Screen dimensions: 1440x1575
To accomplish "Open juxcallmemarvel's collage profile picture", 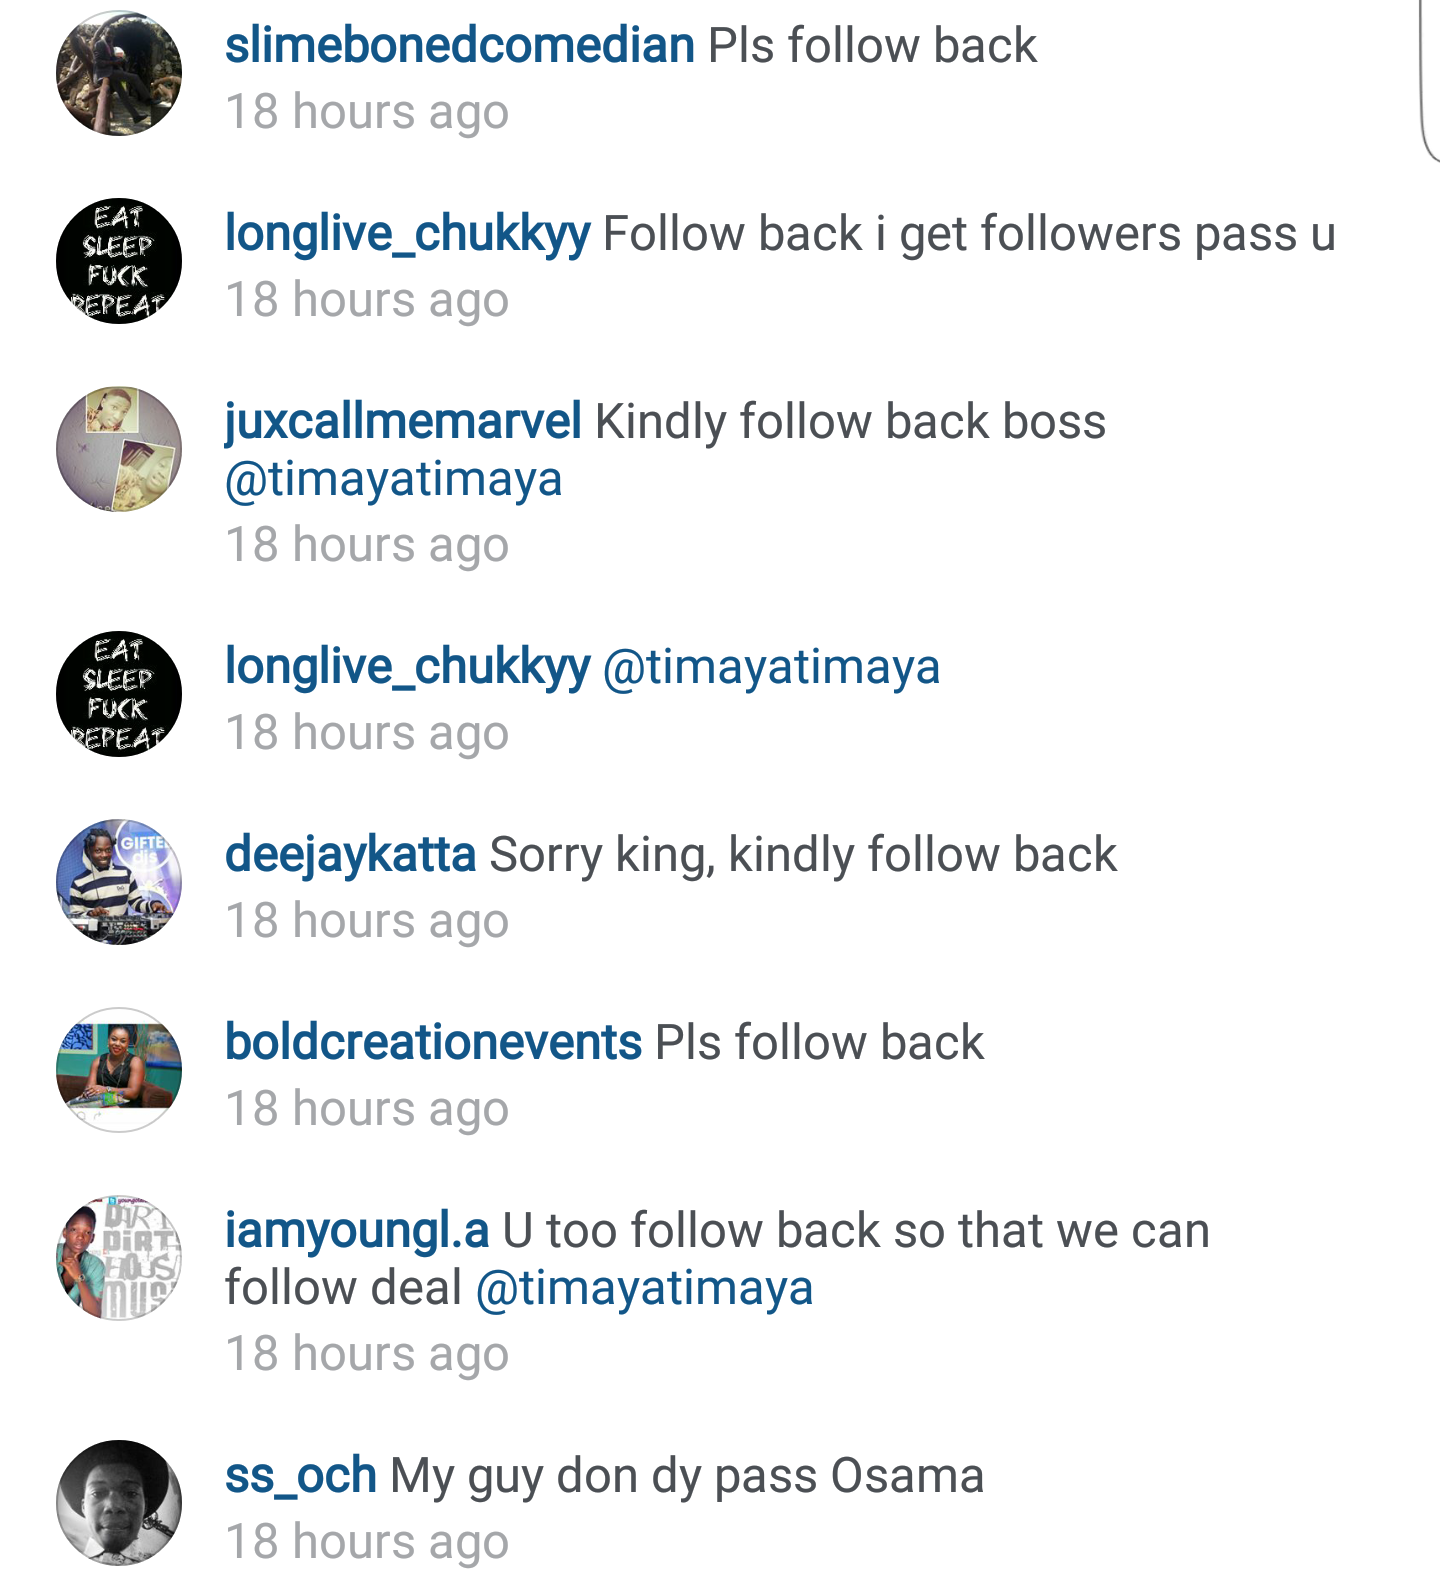I will (x=119, y=449).
